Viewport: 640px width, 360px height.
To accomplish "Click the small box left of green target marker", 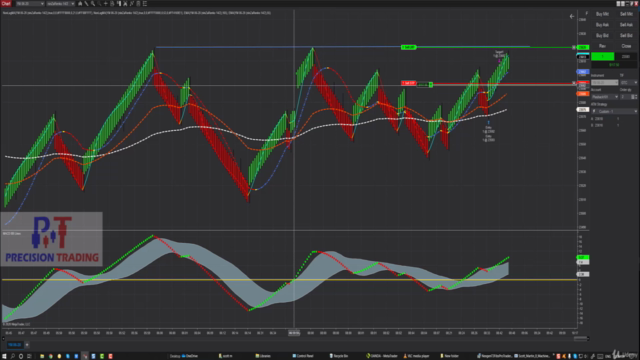I will [x=573, y=47].
